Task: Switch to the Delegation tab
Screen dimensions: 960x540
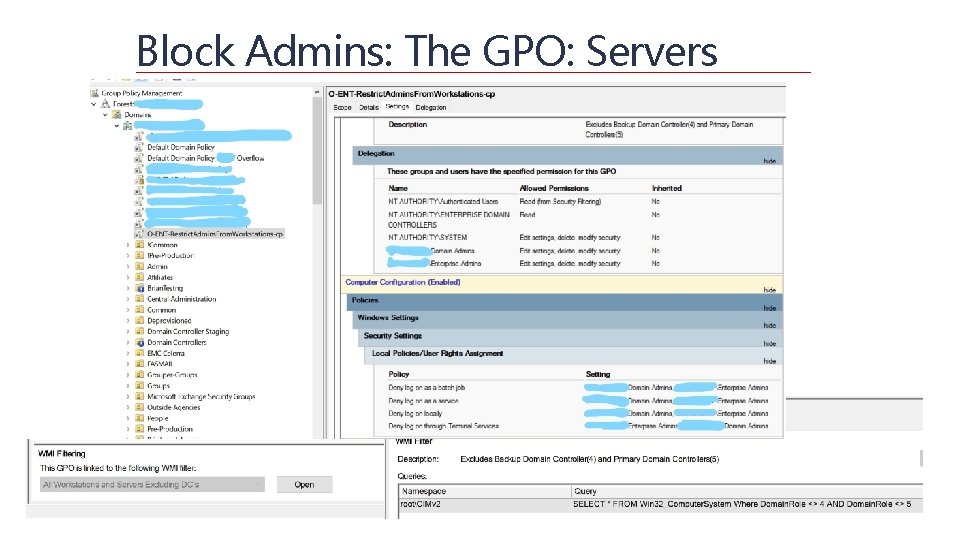Action: 430,107
